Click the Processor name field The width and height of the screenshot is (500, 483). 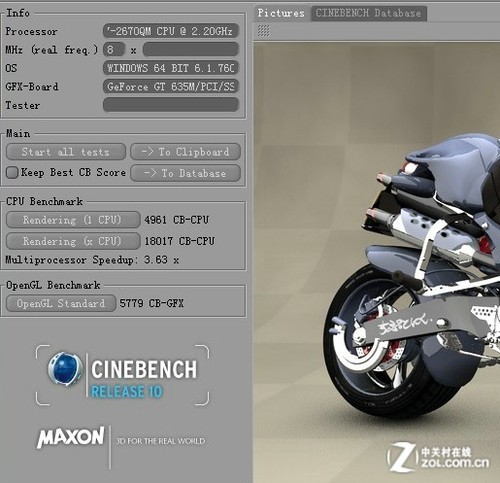pyautogui.click(x=171, y=31)
